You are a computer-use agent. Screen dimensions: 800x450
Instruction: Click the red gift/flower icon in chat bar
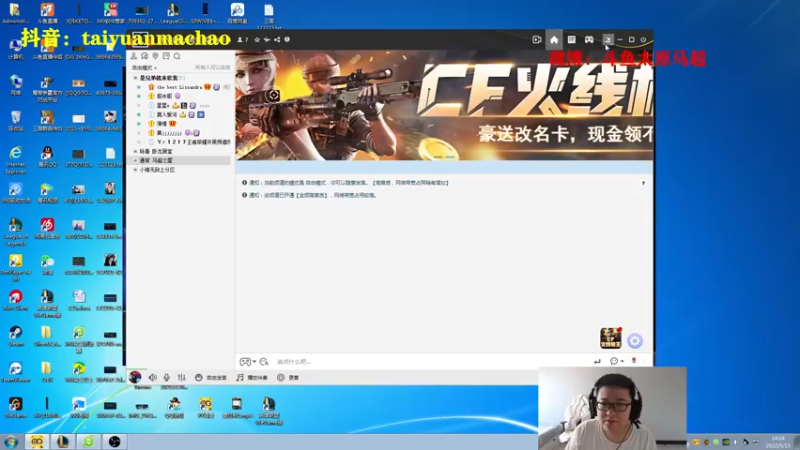(634, 361)
